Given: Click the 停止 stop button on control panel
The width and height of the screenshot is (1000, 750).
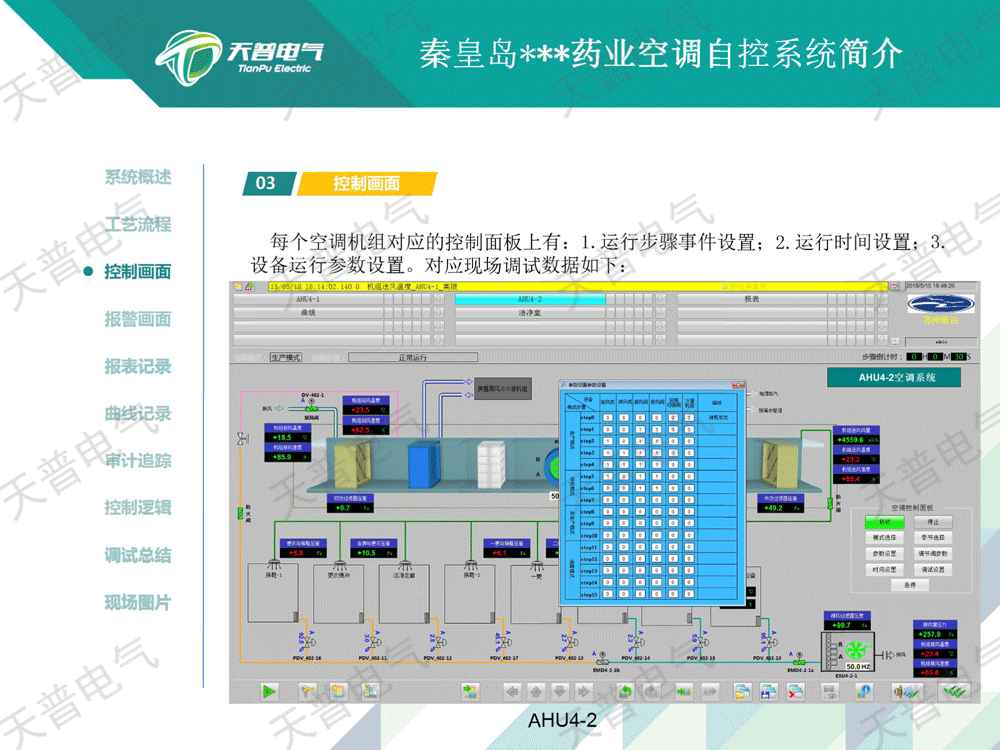Looking at the screenshot, I should tap(933, 522).
